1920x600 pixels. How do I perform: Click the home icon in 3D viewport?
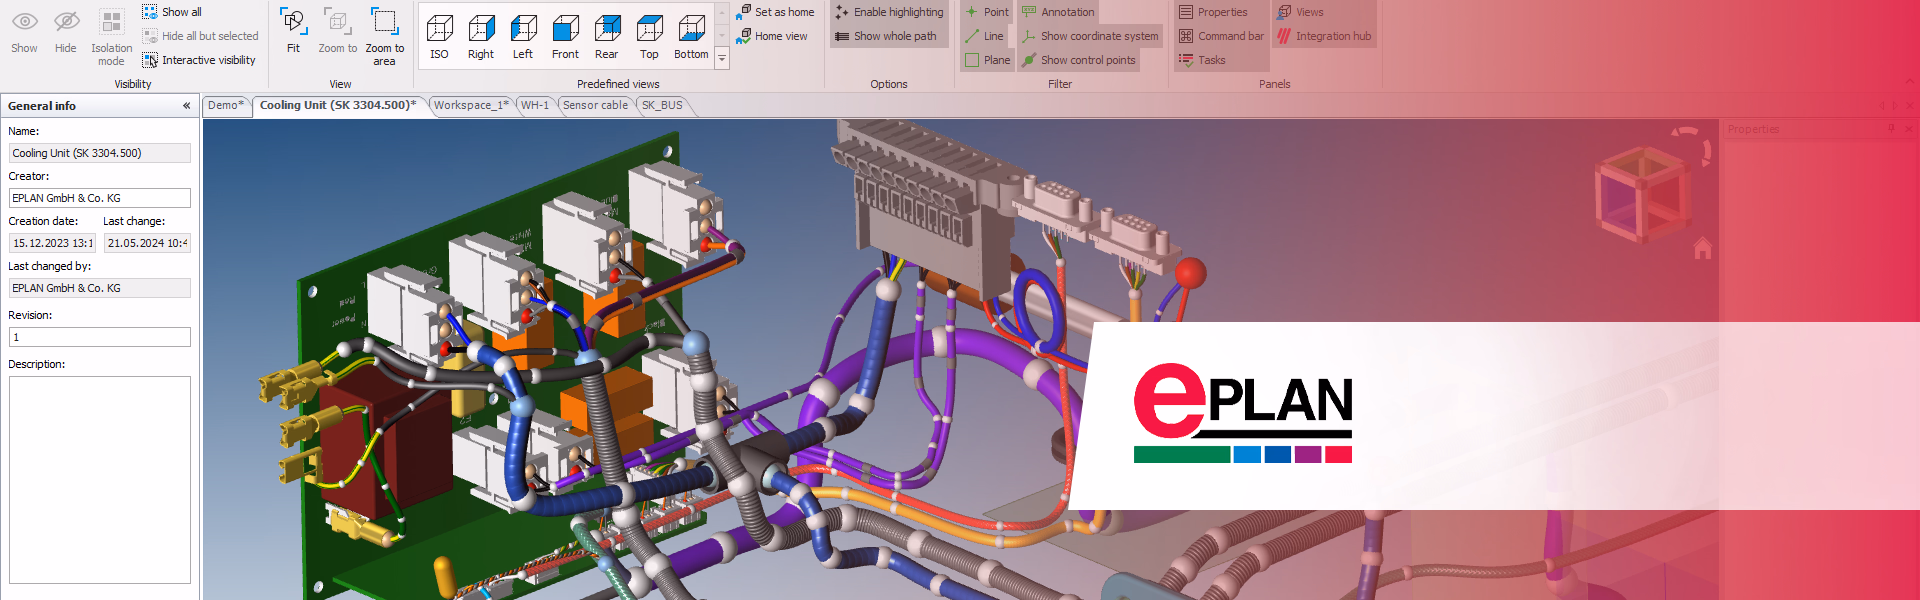tap(1702, 248)
